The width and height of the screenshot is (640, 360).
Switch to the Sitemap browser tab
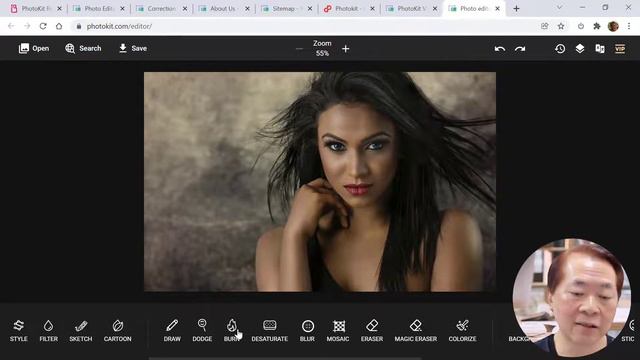286,9
